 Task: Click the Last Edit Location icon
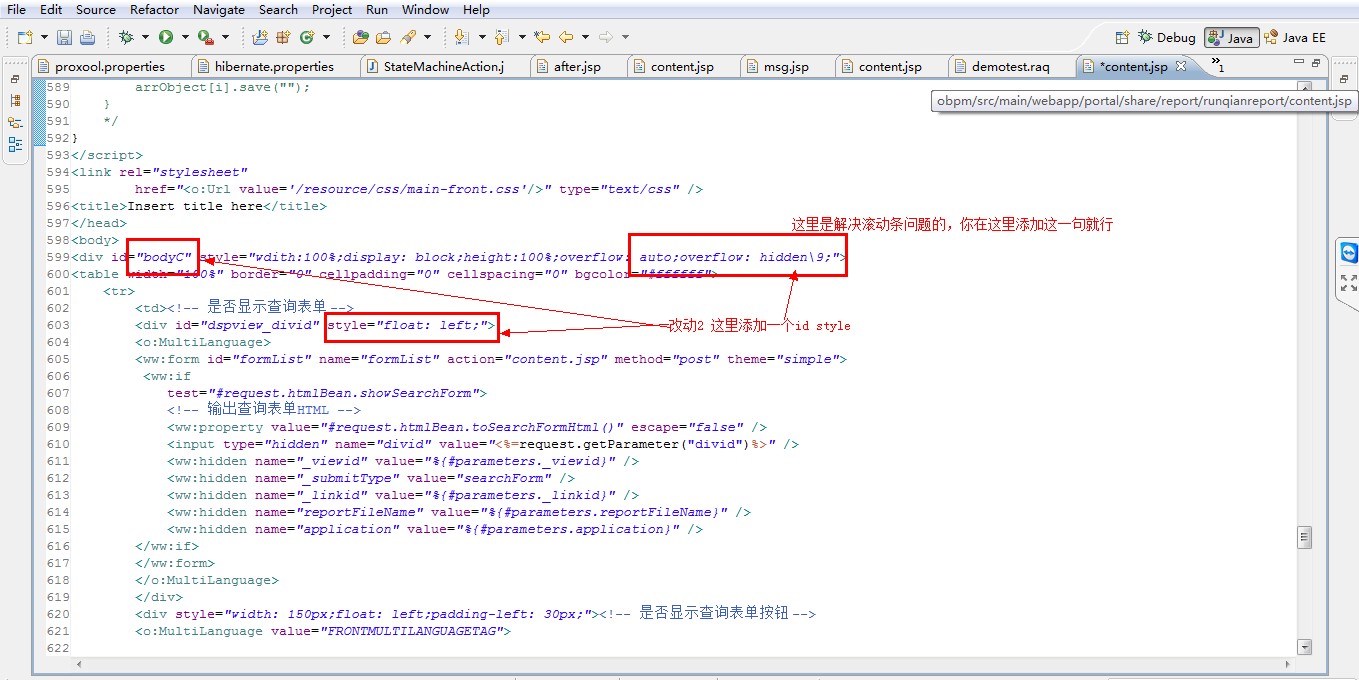[x=542, y=37]
